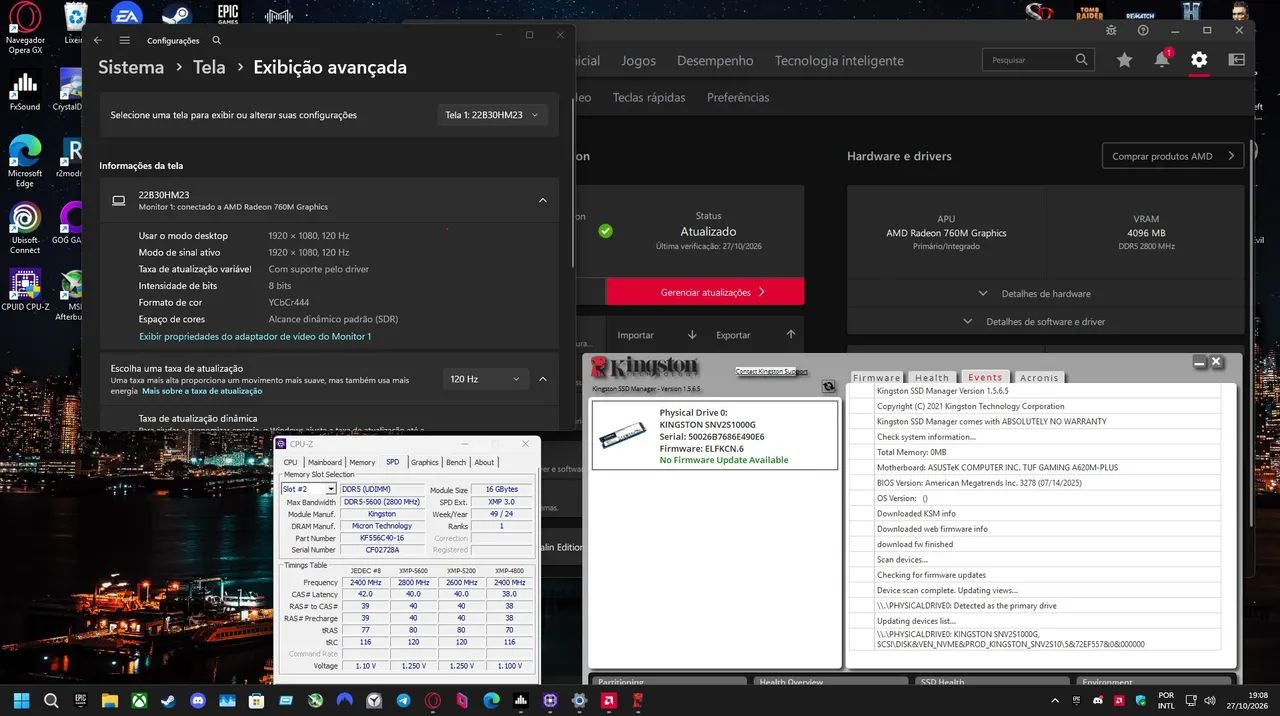Launch FxSound from the desktop
The width and height of the screenshot is (1280, 716).
25,91
